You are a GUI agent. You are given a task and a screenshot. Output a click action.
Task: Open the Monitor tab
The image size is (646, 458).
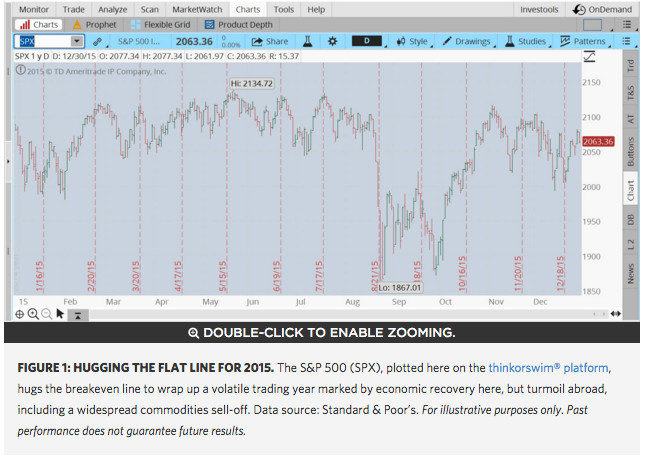pyautogui.click(x=33, y=9)
